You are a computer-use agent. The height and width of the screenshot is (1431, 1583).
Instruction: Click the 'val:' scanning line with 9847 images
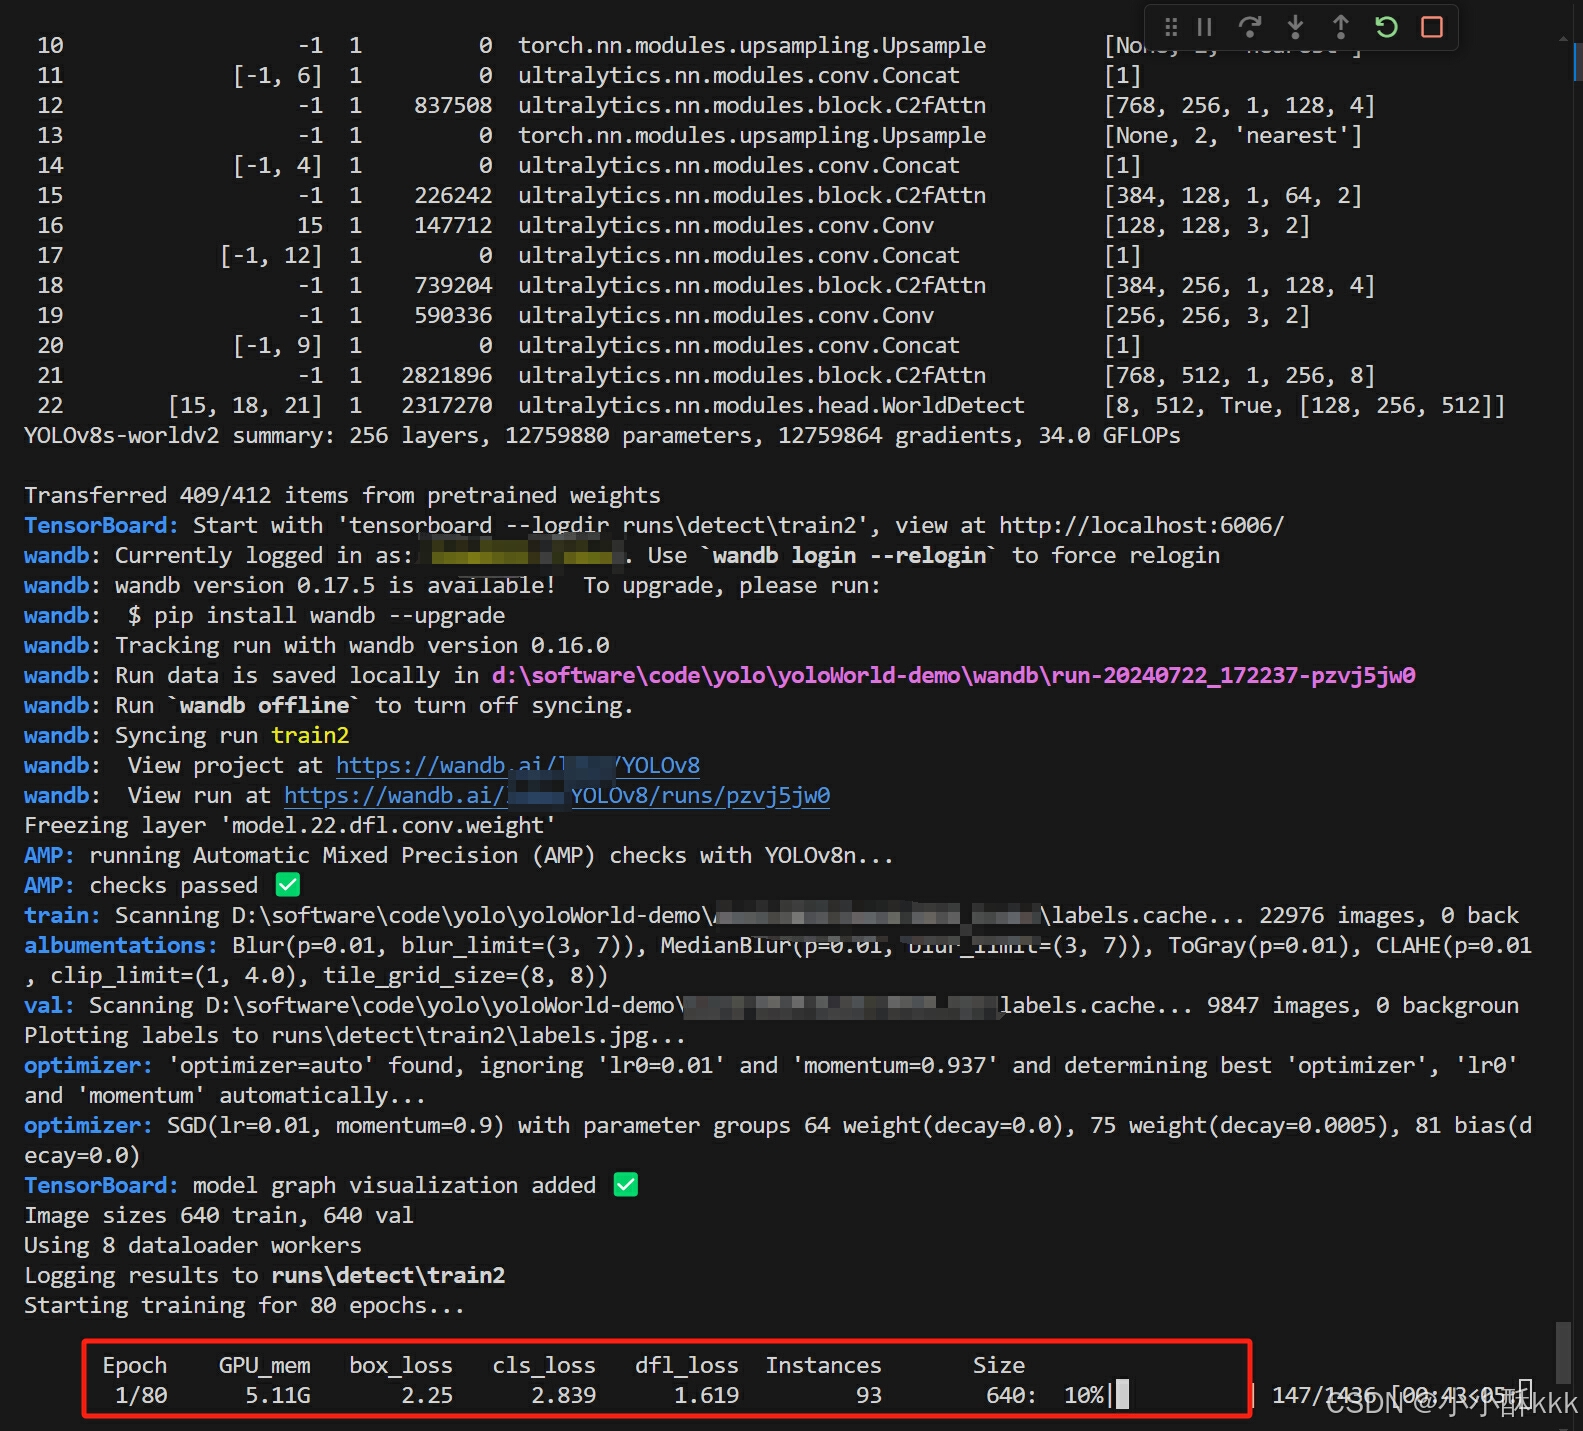[771, 1006]
